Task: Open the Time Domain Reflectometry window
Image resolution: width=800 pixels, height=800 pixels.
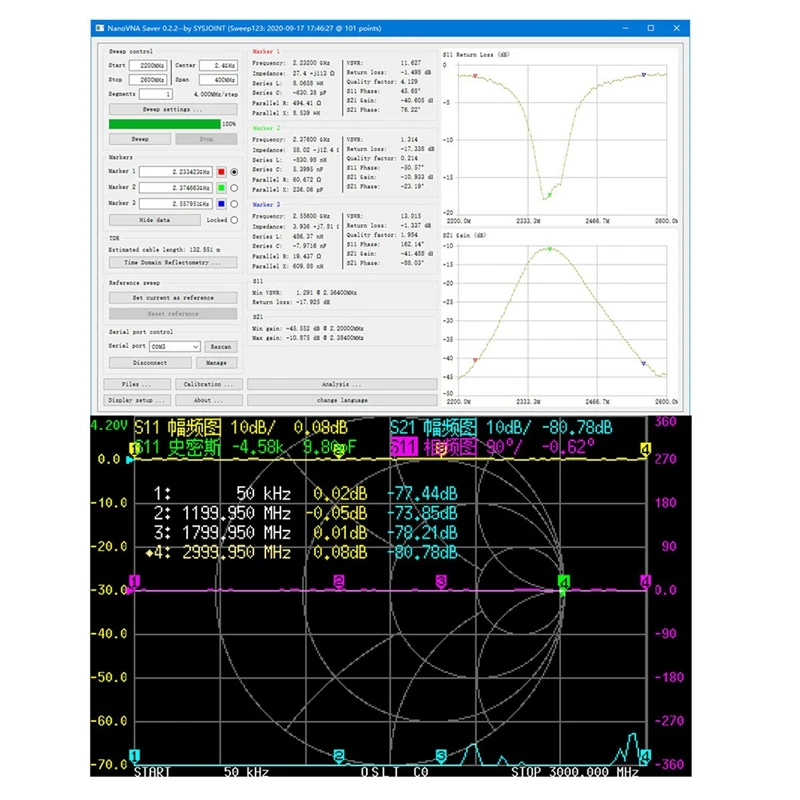Action: click(172, 263)
